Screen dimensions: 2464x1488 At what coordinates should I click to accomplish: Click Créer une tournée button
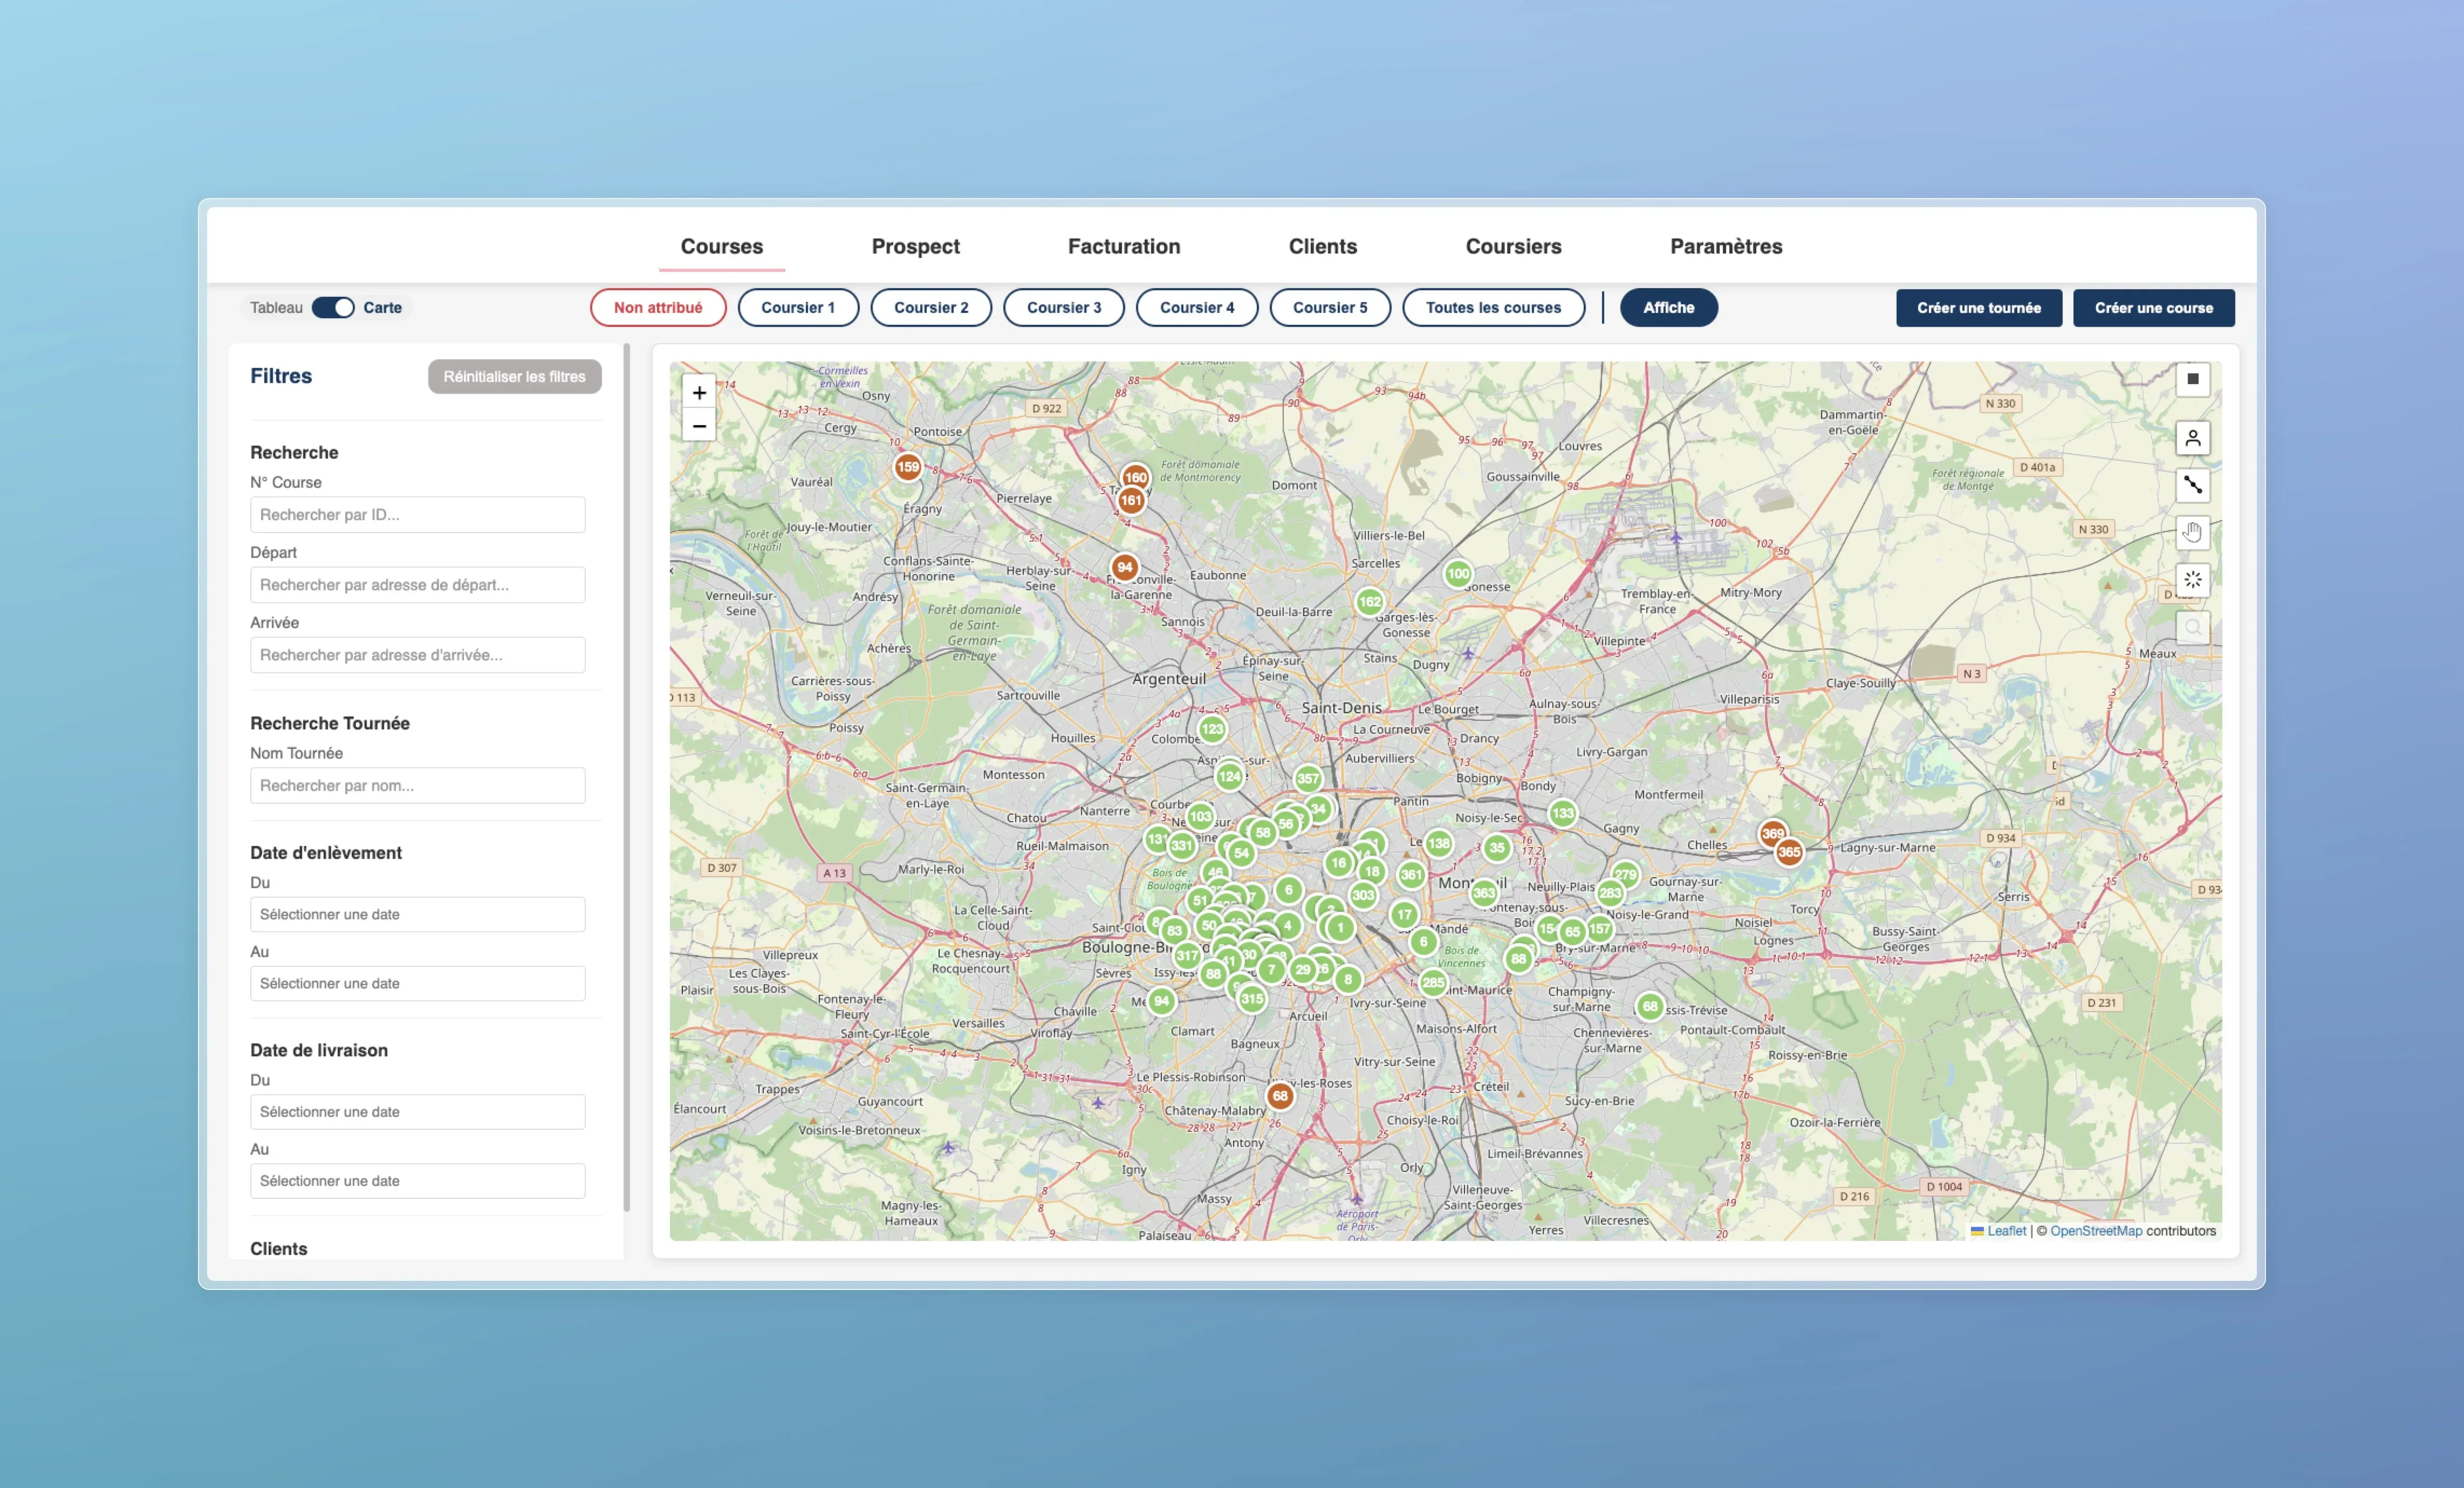[1977, 308]
